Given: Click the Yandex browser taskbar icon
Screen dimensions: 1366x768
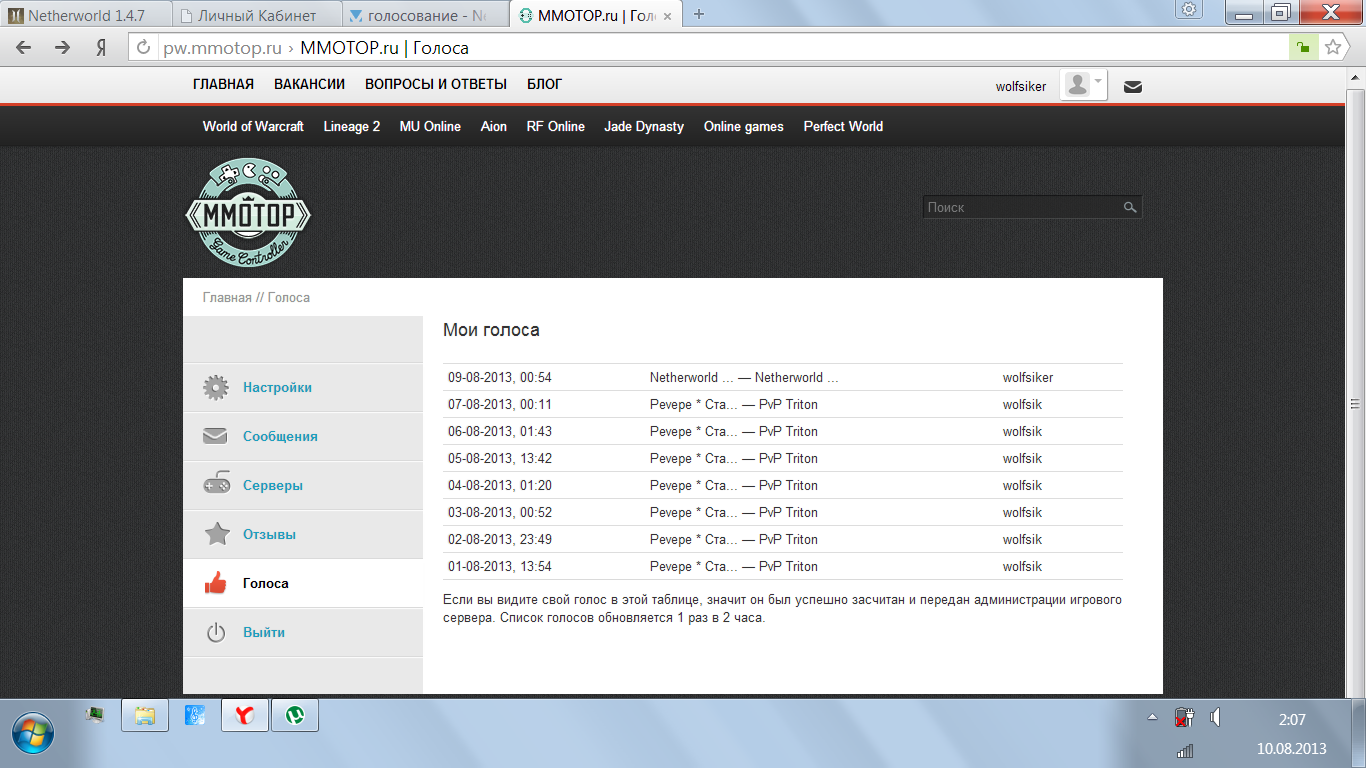Looking at the screenshot, I should 245,715.
